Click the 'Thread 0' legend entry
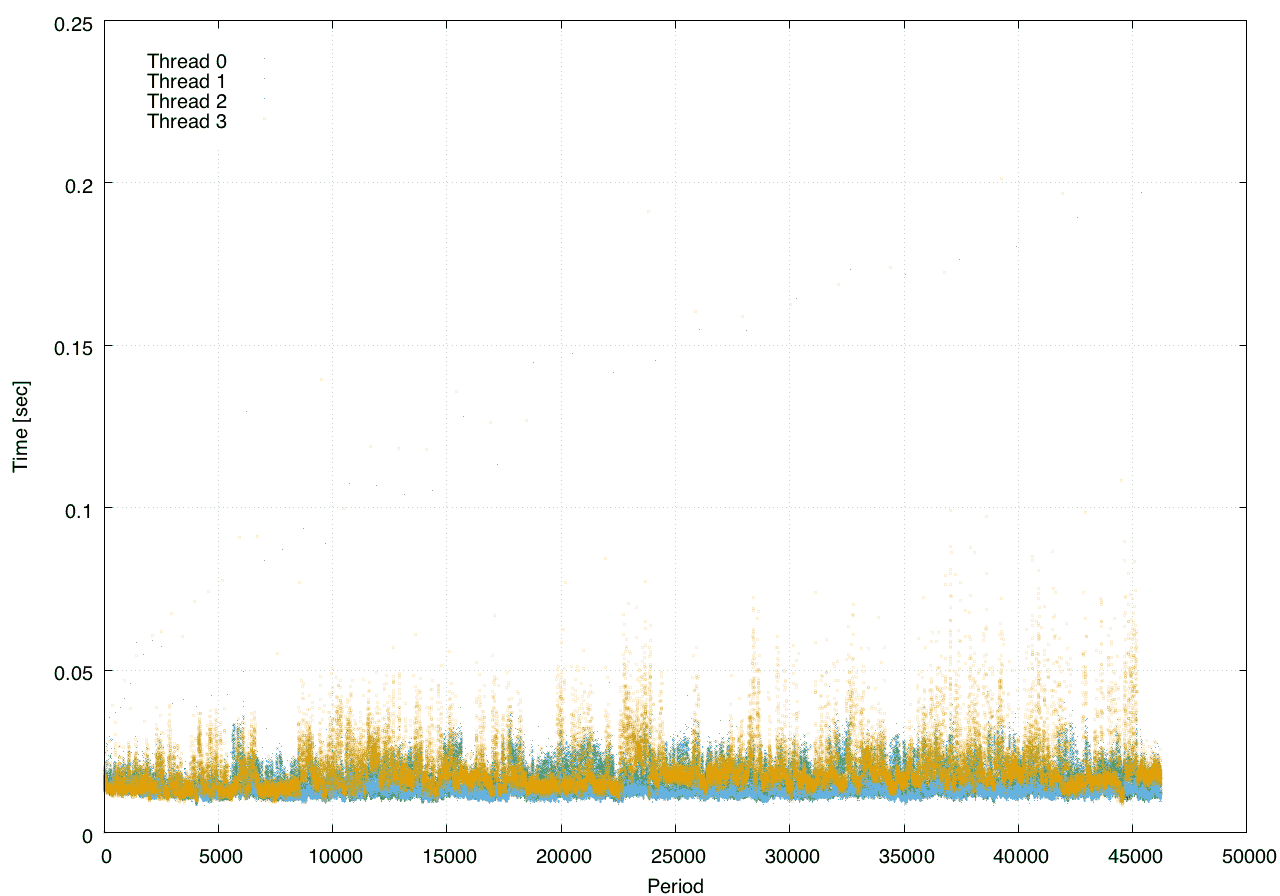This screenshot has height=896, width=1280. point(187,61)
